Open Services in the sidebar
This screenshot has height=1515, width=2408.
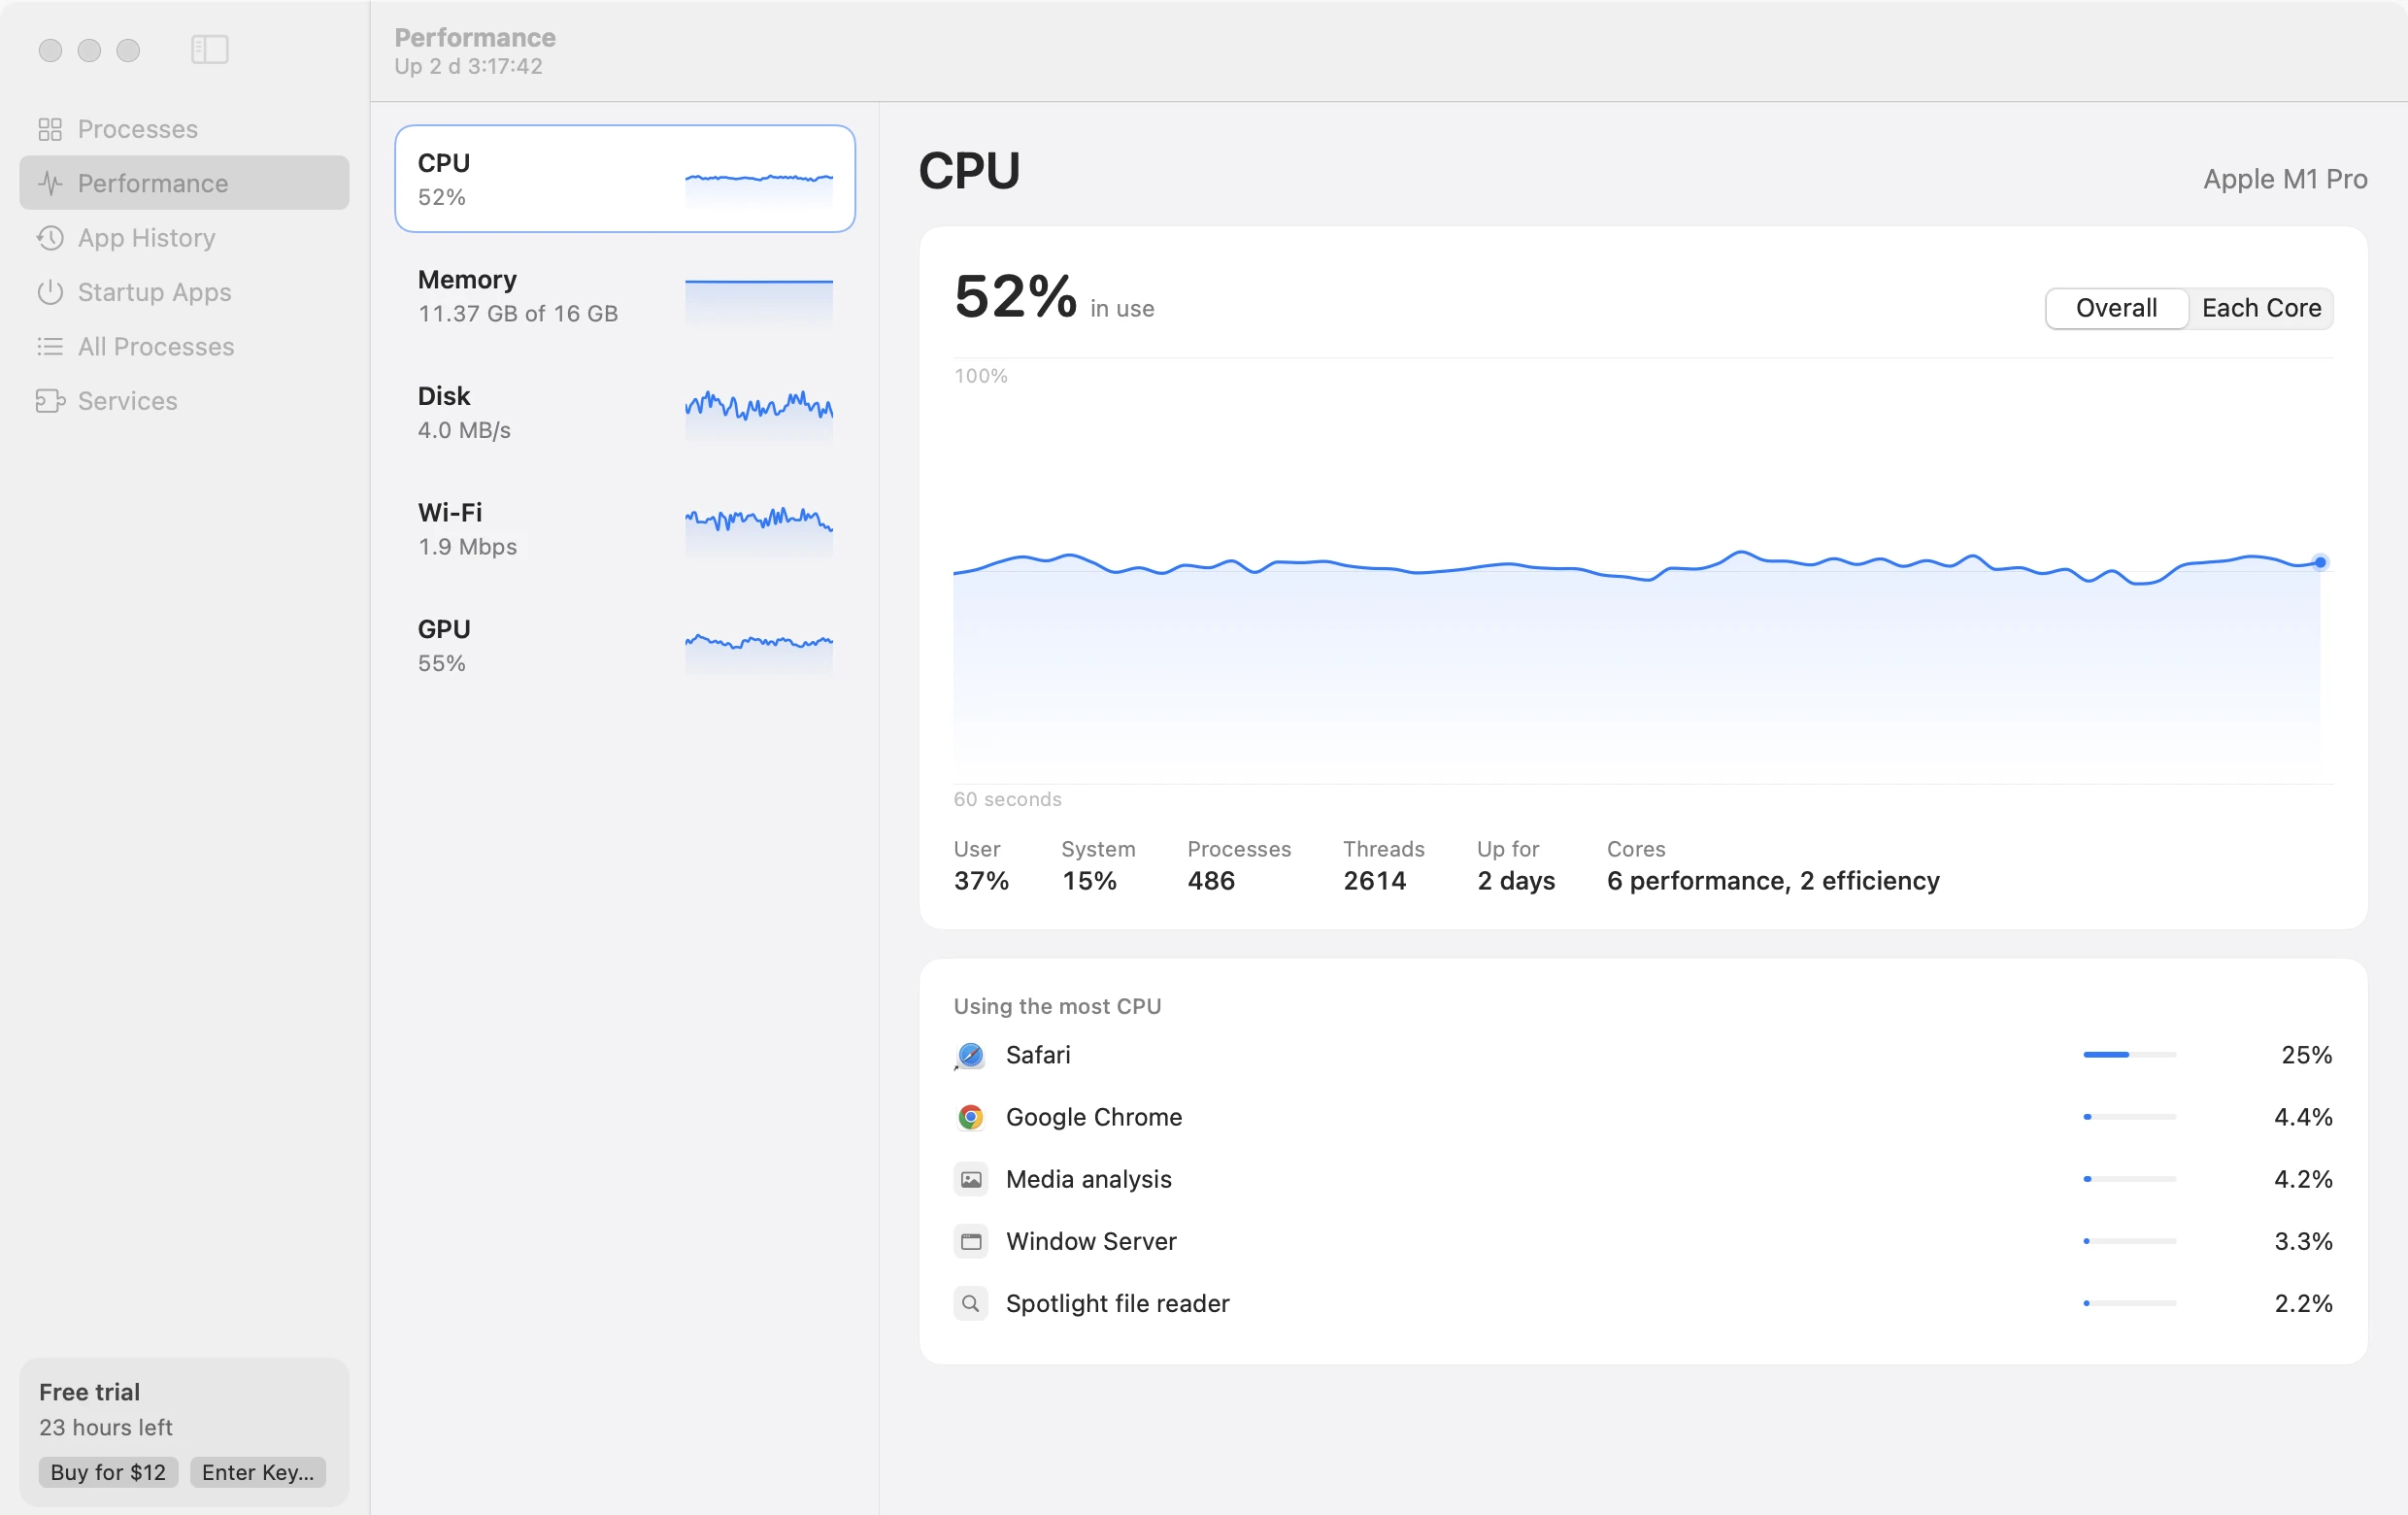pos(184,401)
